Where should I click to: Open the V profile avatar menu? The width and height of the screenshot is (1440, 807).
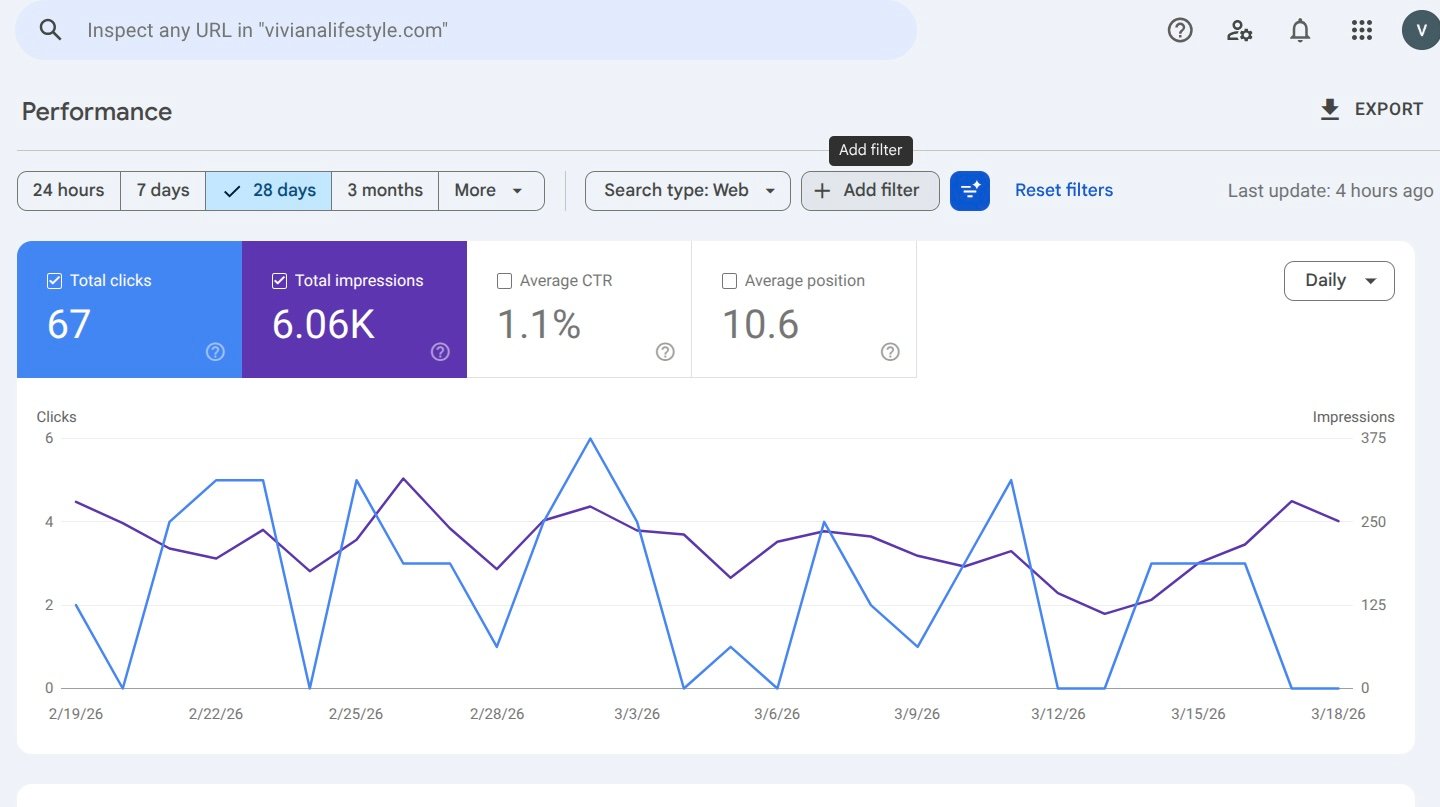pyautogui.click(x=1420, y=29)
